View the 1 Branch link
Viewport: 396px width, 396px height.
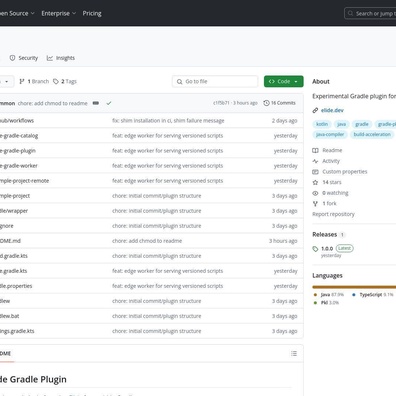click(x=34, y=81)
